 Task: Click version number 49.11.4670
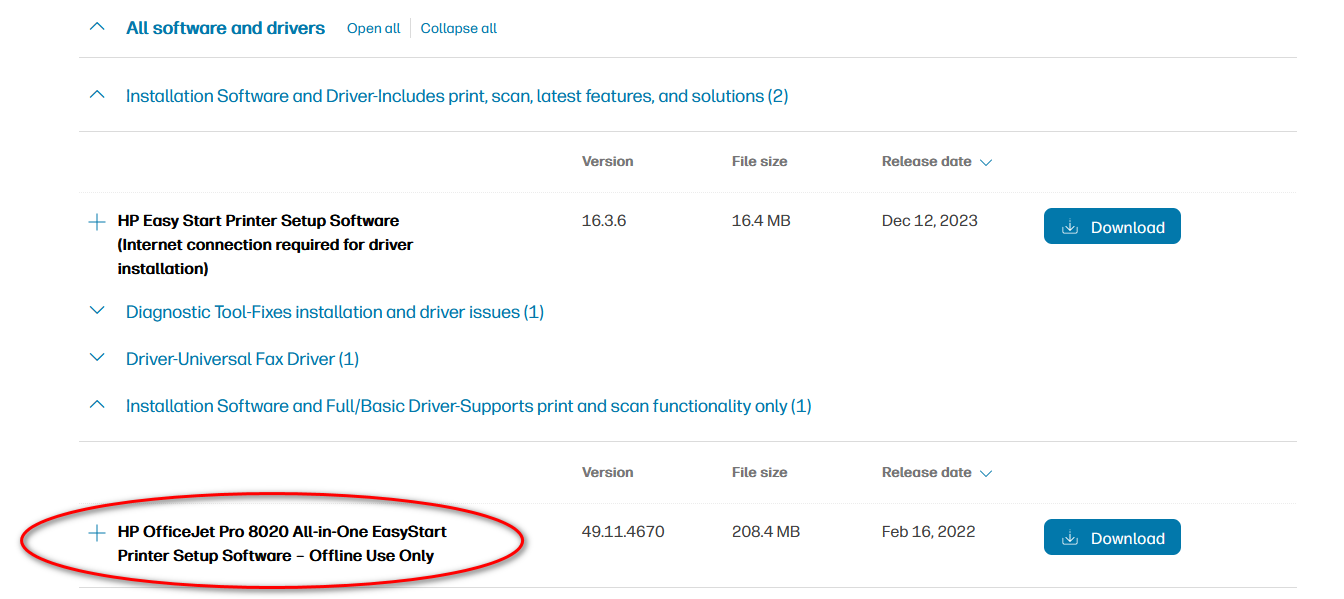624,532
